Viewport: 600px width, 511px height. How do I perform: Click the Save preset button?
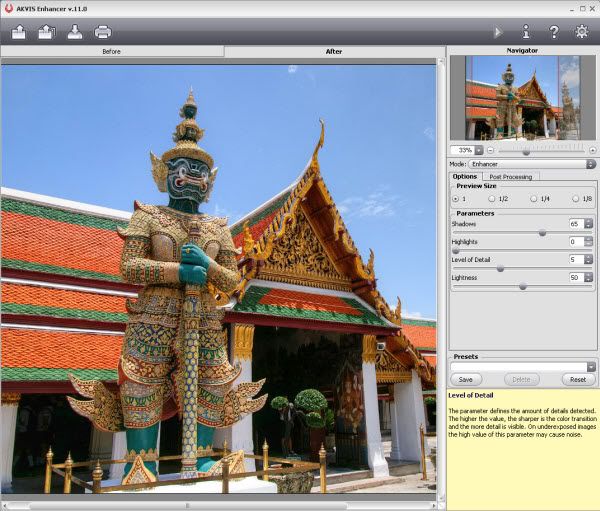tap(465, 380)
